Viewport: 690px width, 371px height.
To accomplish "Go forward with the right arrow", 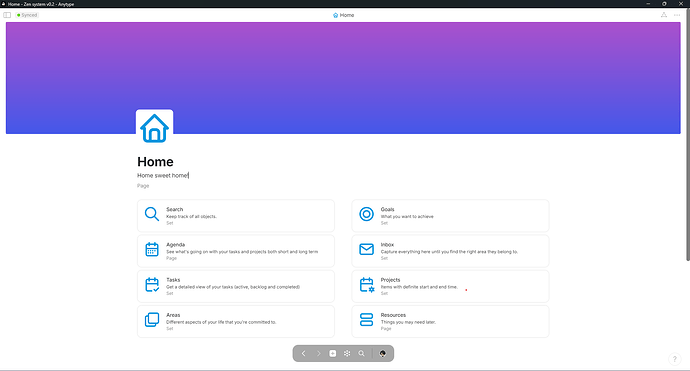I will coord(318,353).
